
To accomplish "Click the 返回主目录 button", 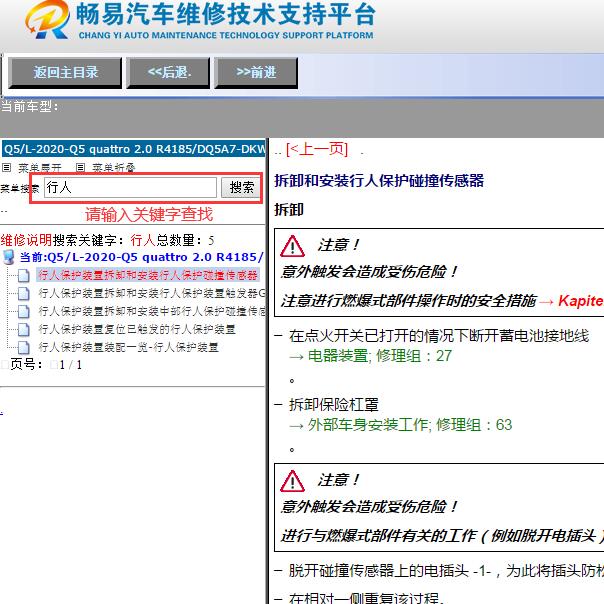I will (x=65, y=72).
